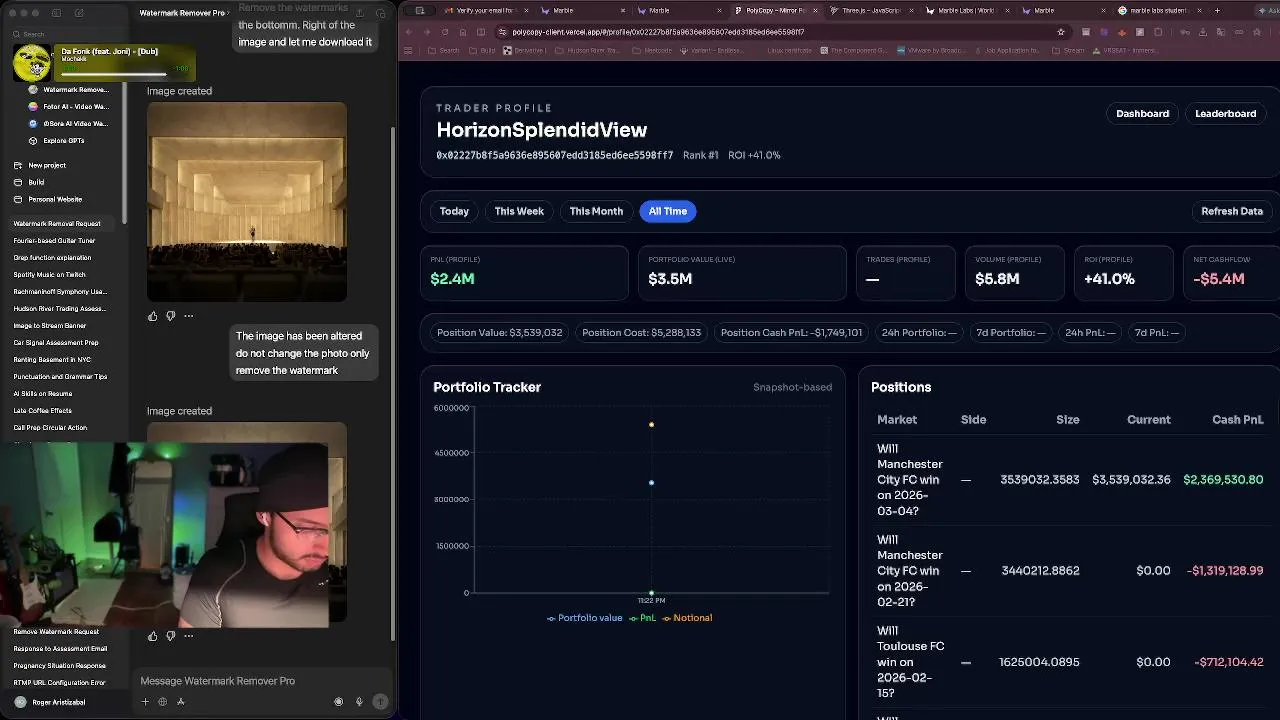
Task: Toggle Portfolio value series in chart legend
Action: point(585,618)
